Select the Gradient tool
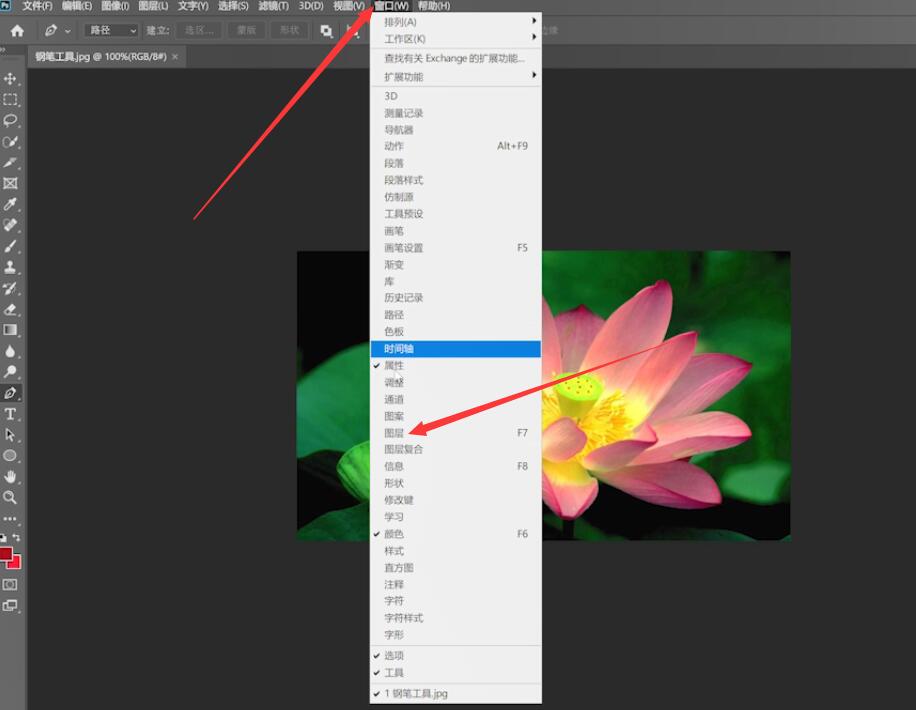Screen dimensions: 916x710 tap(10, 330)
